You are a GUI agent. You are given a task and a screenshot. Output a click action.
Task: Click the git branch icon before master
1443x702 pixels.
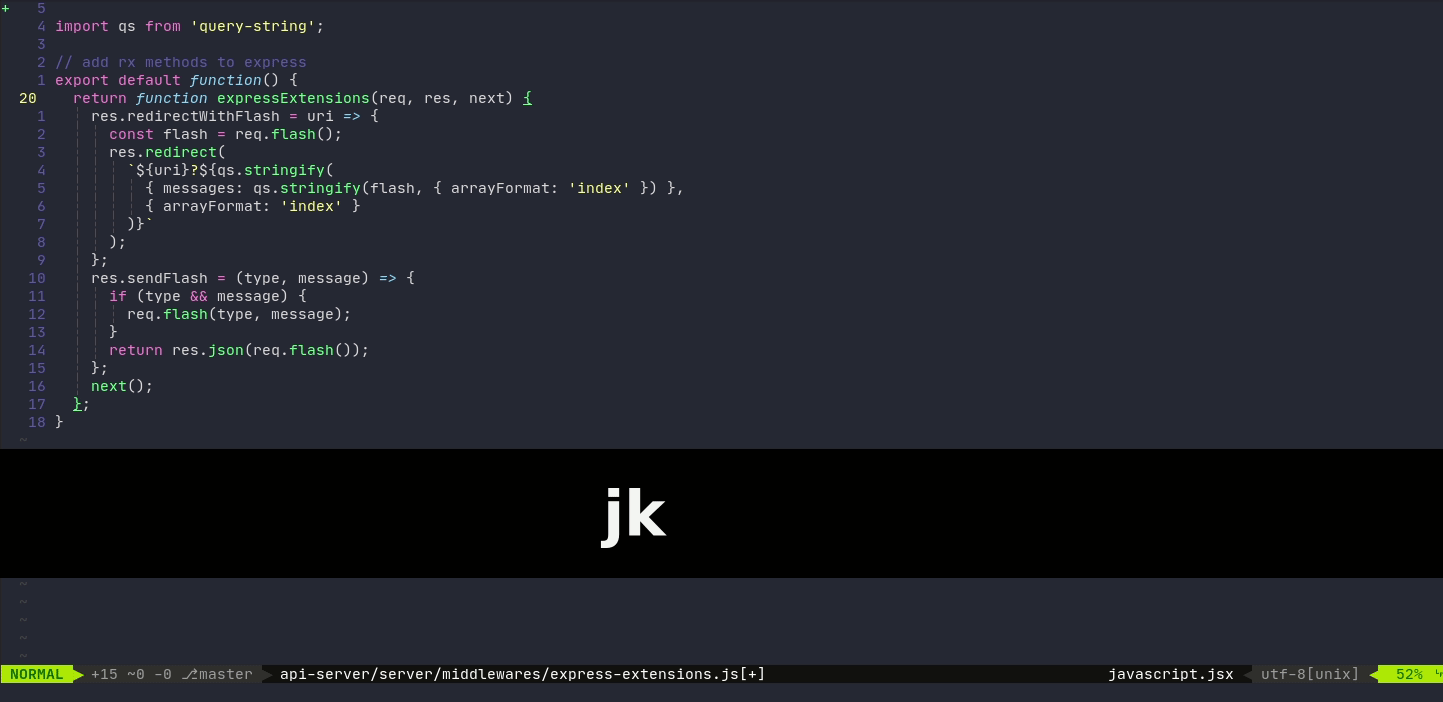pyautogui.click(x=189, y=674)
